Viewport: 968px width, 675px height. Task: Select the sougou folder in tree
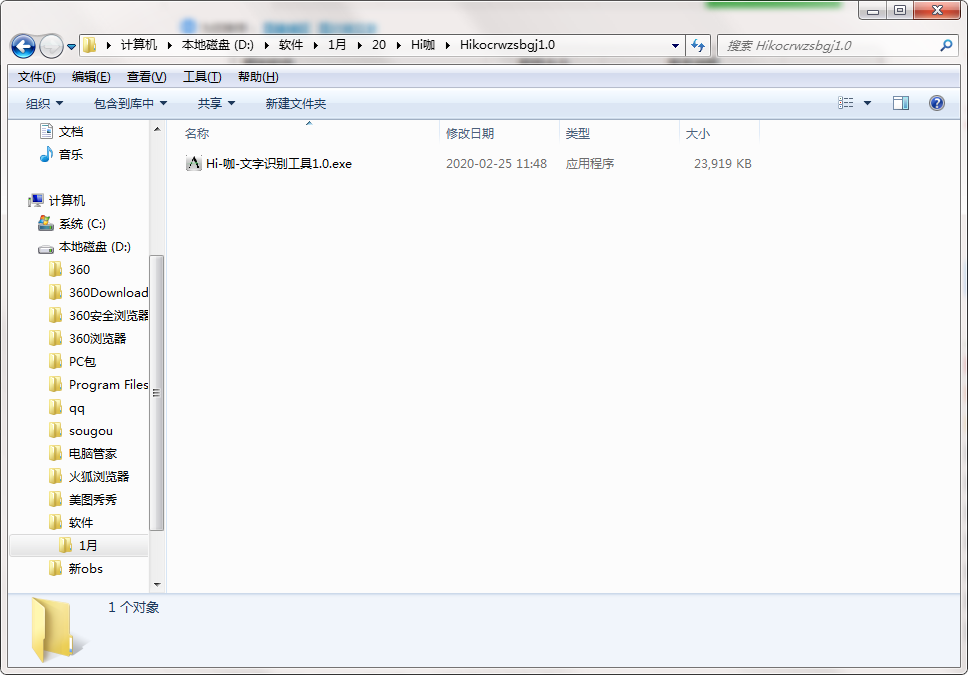point(91,431)
